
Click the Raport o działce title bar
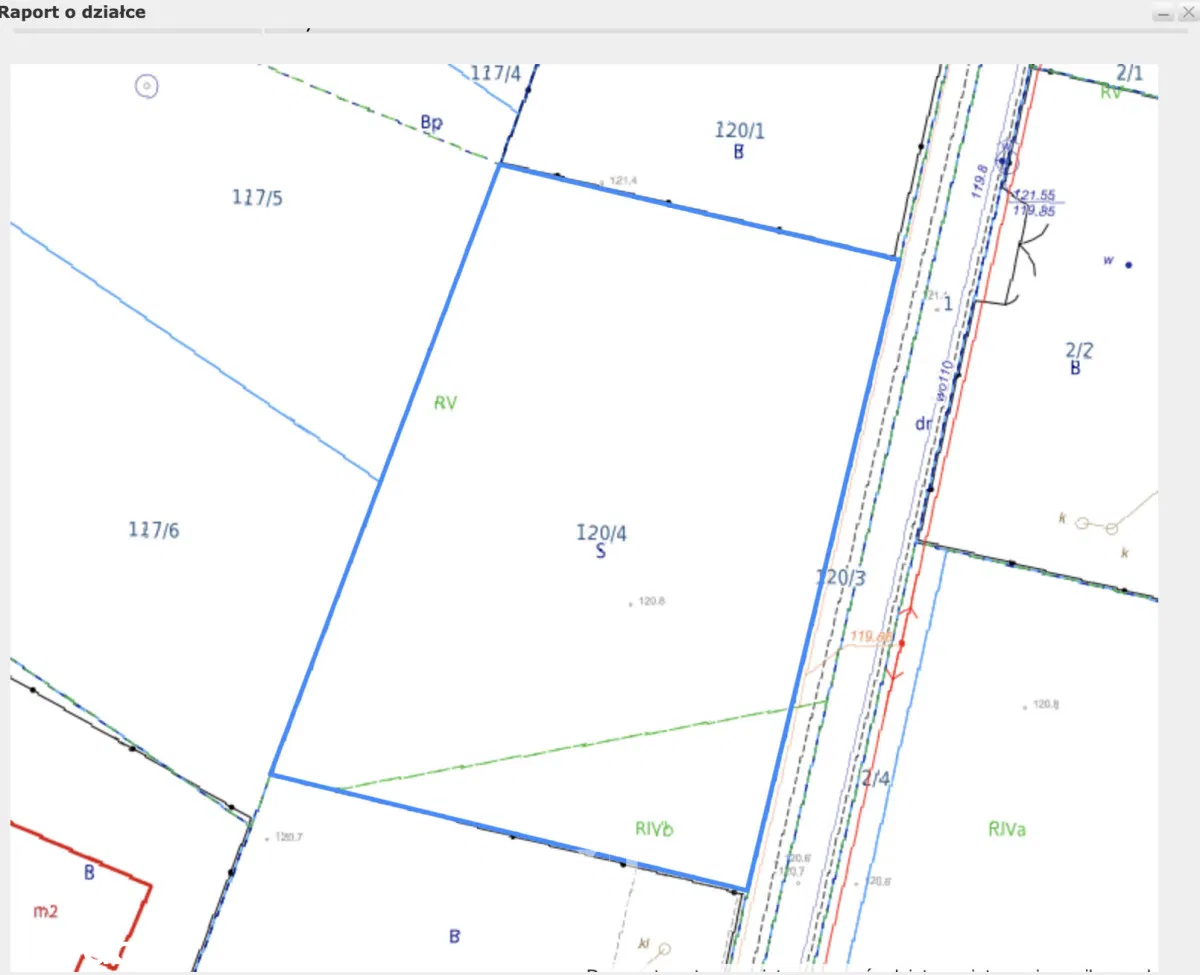click(x=500, y=13)
